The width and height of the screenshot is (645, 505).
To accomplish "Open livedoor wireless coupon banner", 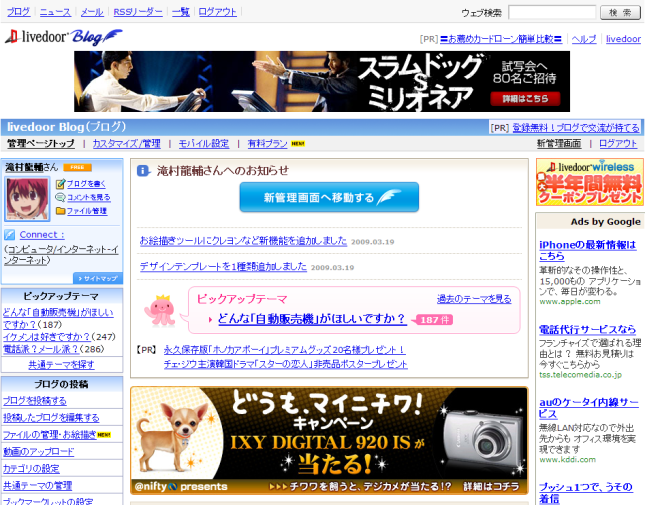I will click(590, 182).
